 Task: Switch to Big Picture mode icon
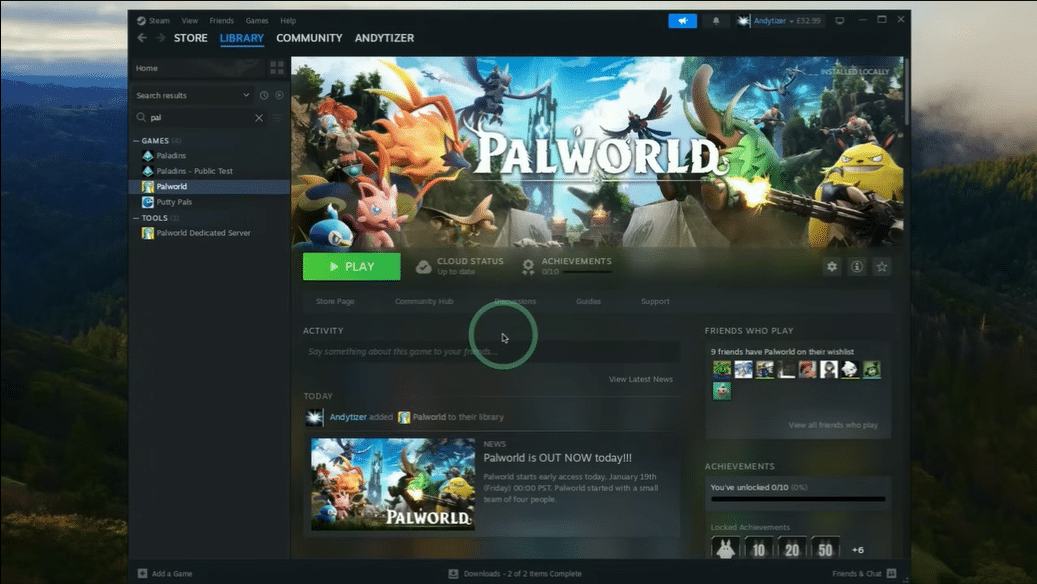tap(840, 21)
